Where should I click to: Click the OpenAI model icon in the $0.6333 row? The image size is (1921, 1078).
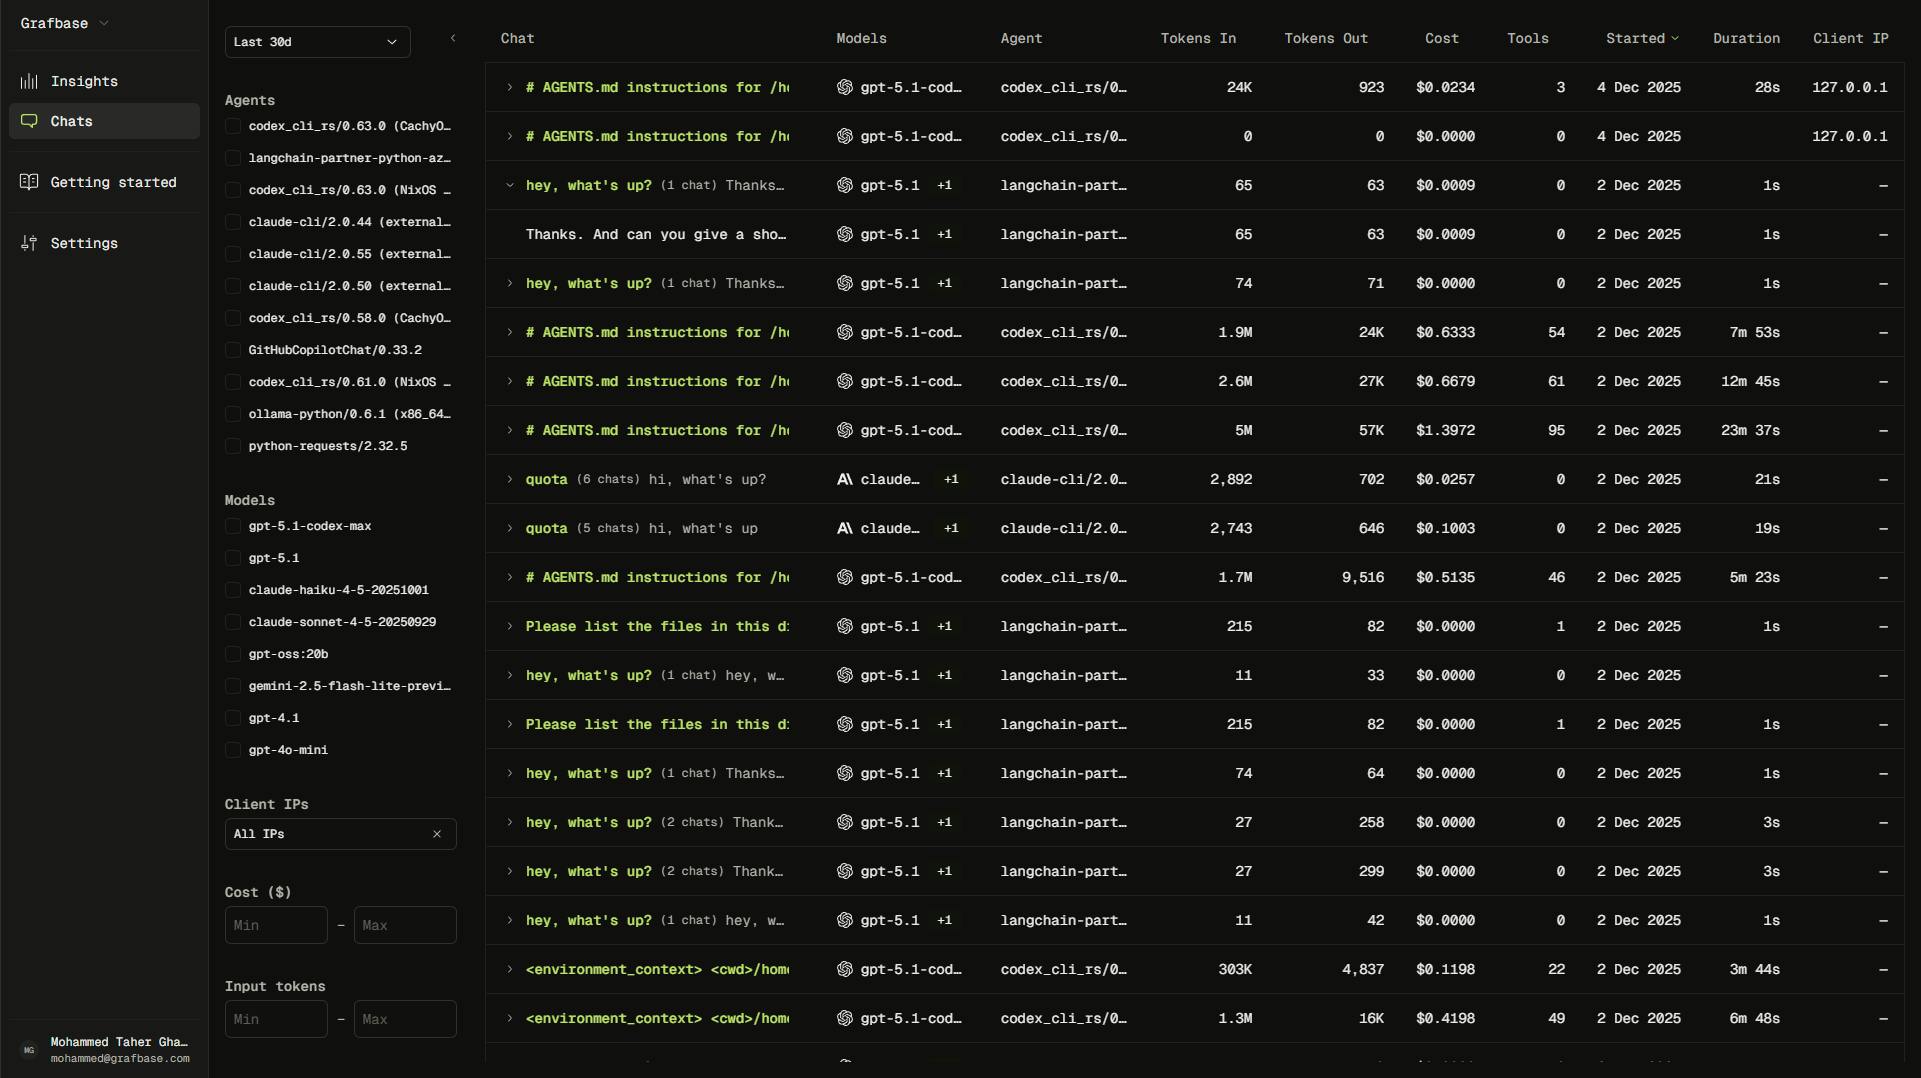pos(845,332)
